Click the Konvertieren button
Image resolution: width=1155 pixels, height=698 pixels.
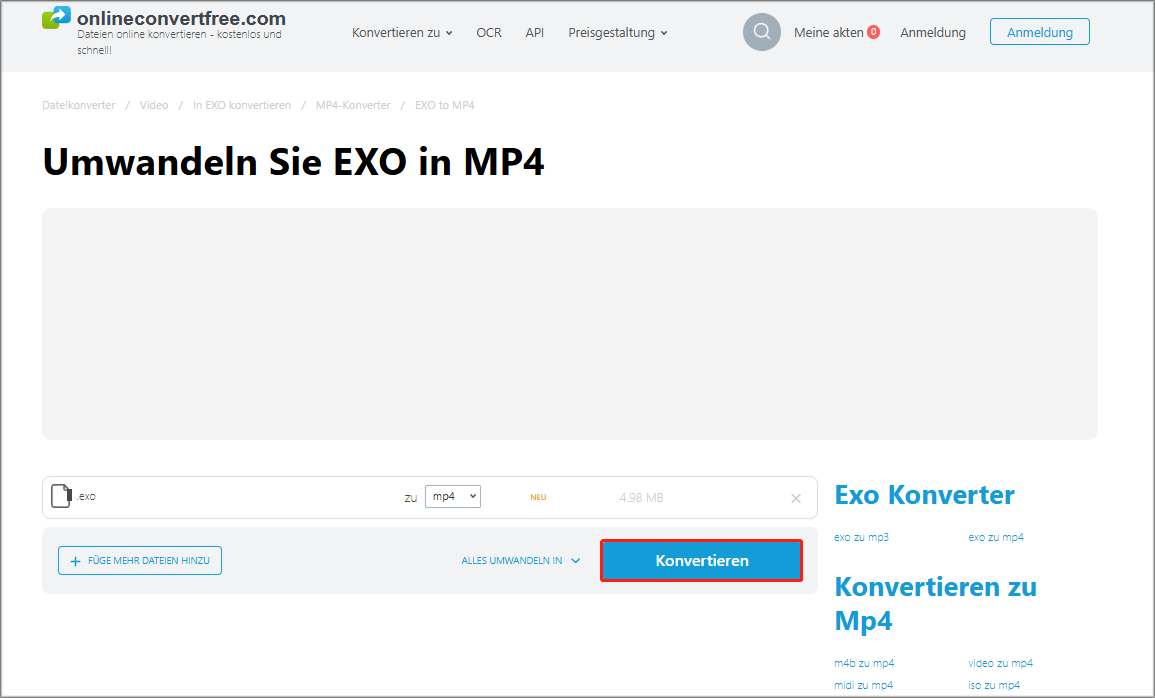coord(700,560)
